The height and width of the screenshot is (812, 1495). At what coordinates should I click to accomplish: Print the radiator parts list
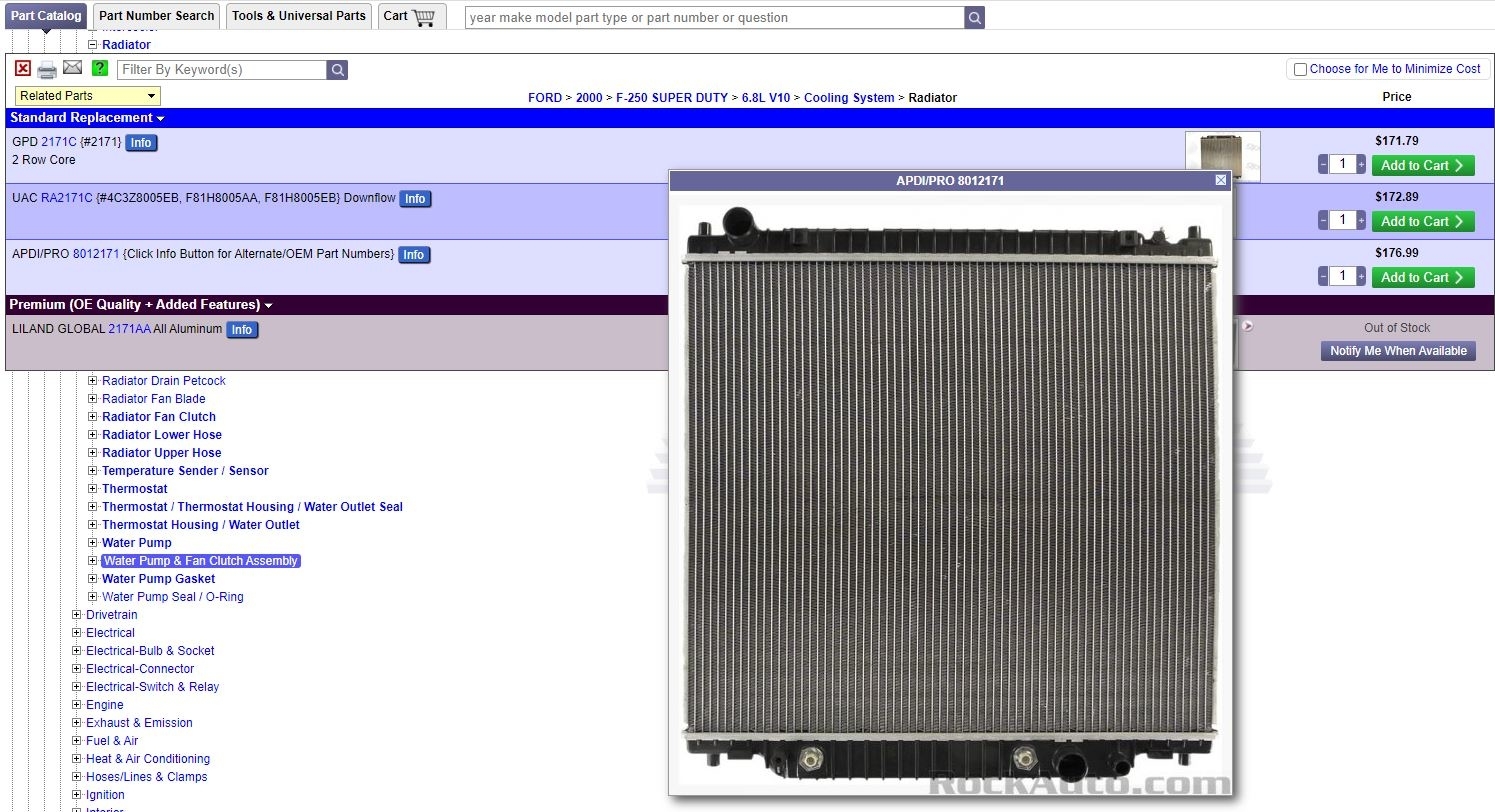(47, 70)
